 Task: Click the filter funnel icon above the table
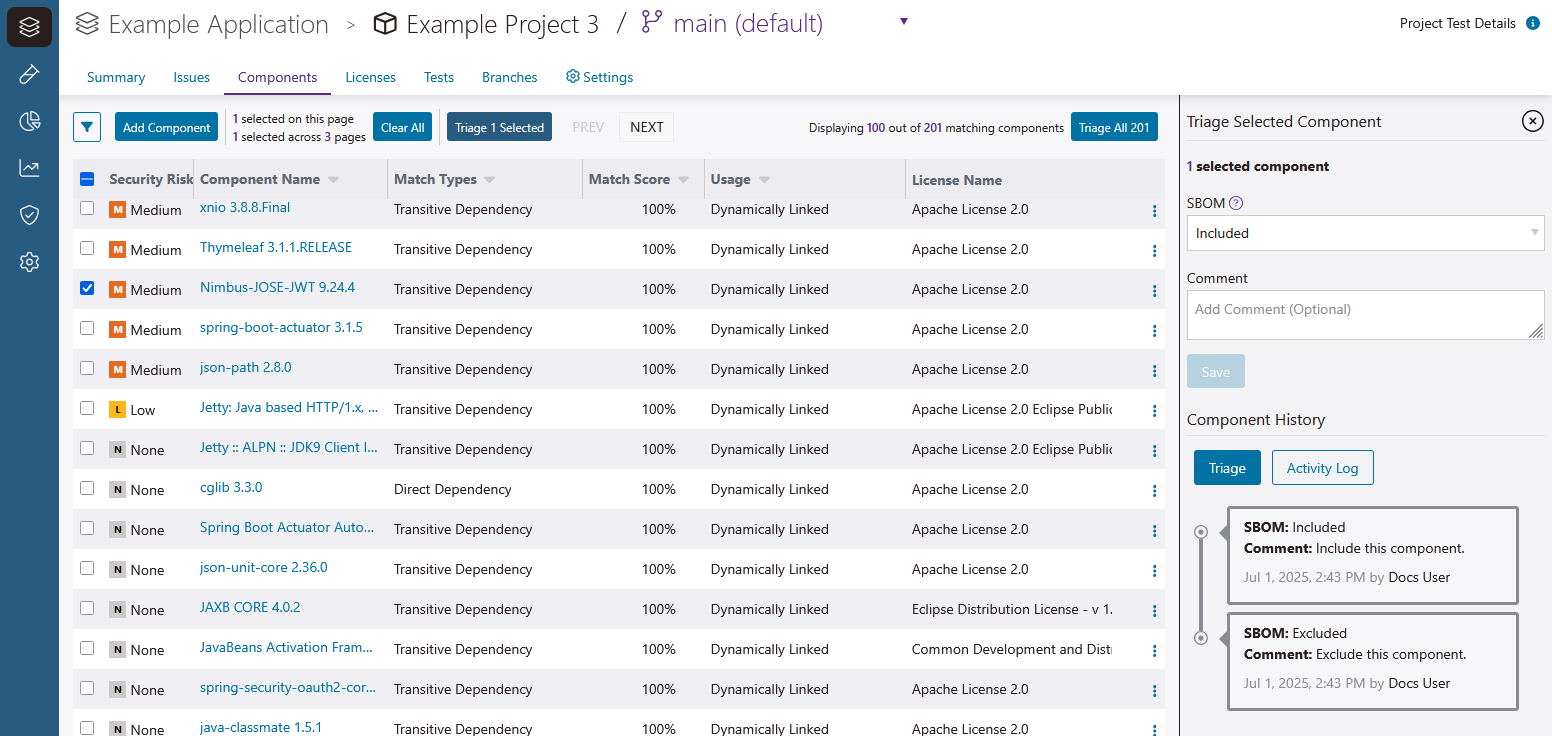(x=87, y=127)
